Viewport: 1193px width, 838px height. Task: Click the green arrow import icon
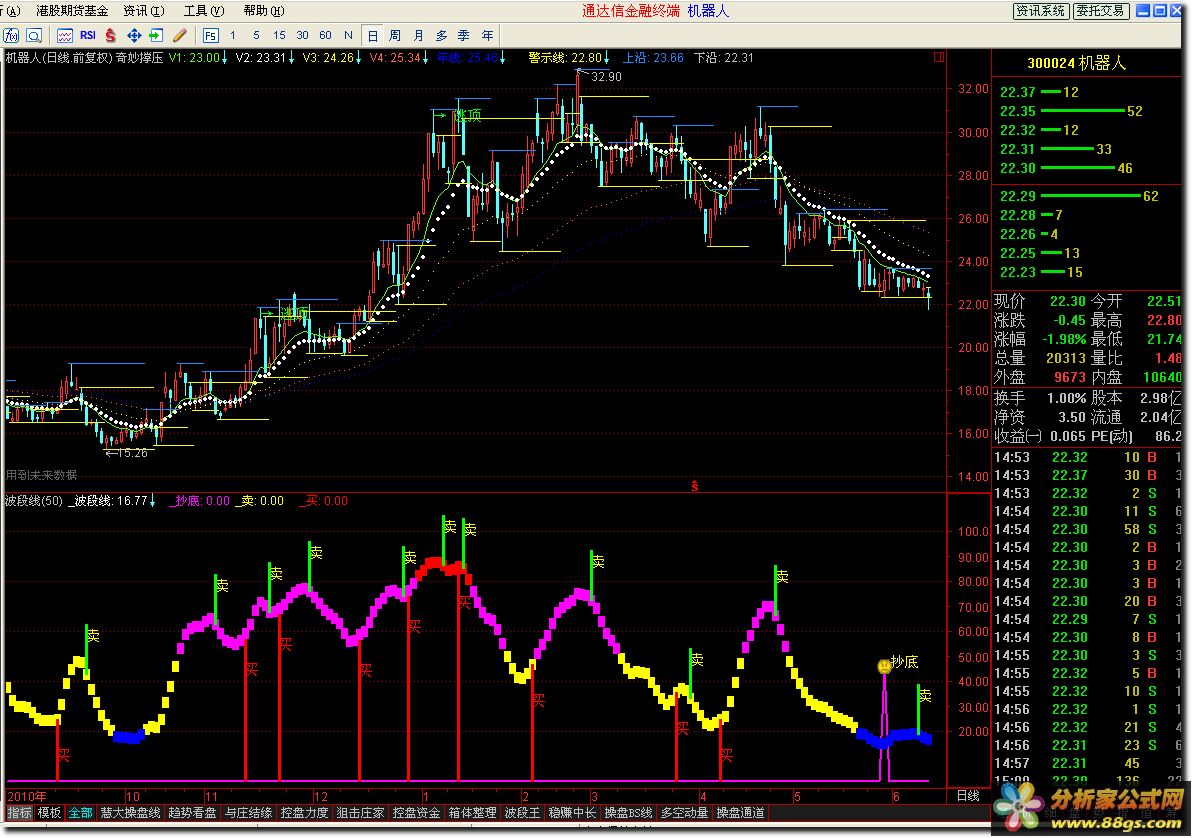(x=156, y=36)
